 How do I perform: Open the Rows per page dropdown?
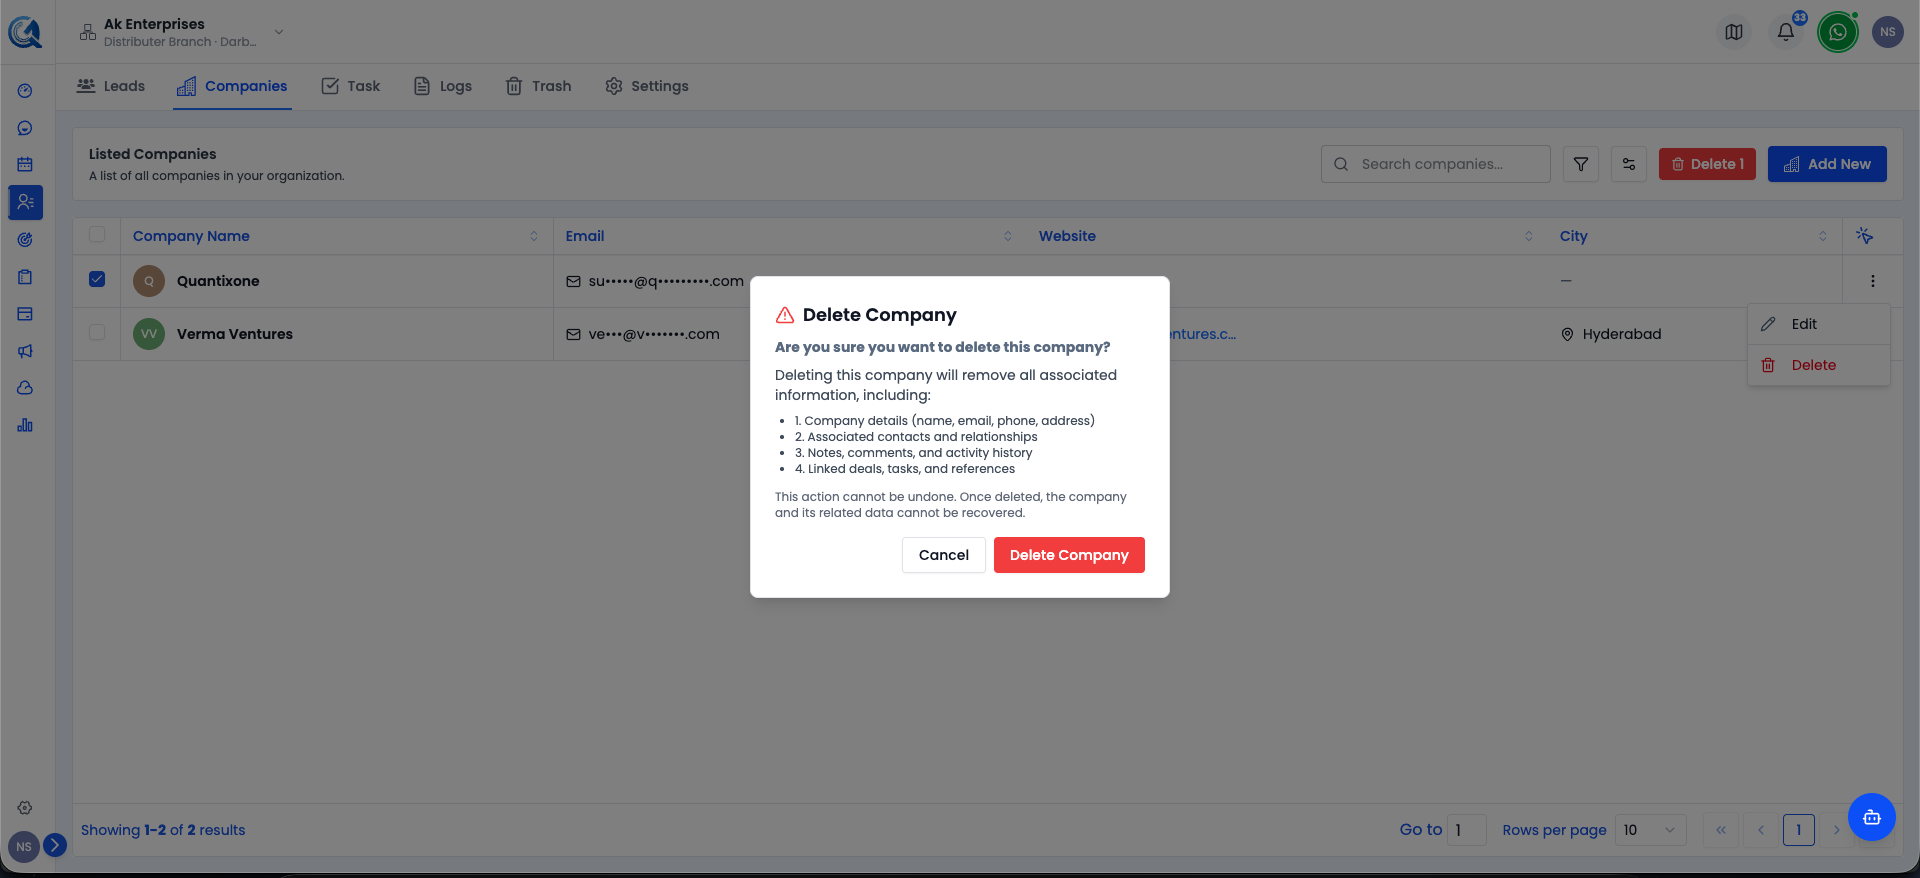[x=1650, y=830]
